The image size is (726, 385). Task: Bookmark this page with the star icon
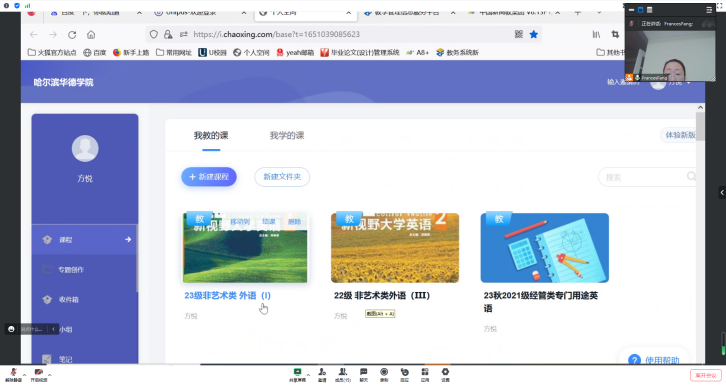pos(534,34)
